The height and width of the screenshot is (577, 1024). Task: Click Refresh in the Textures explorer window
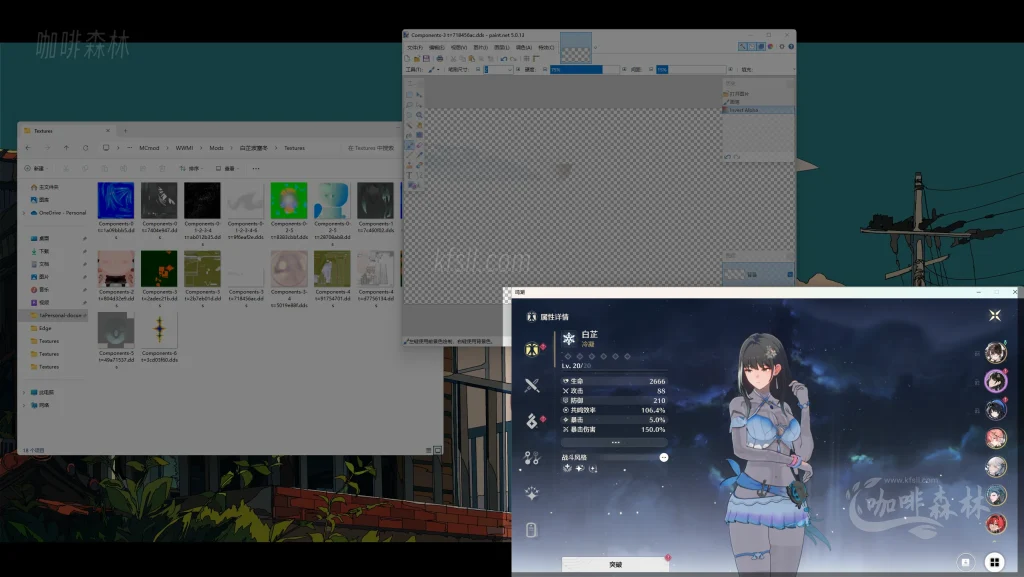pos(86,148)
